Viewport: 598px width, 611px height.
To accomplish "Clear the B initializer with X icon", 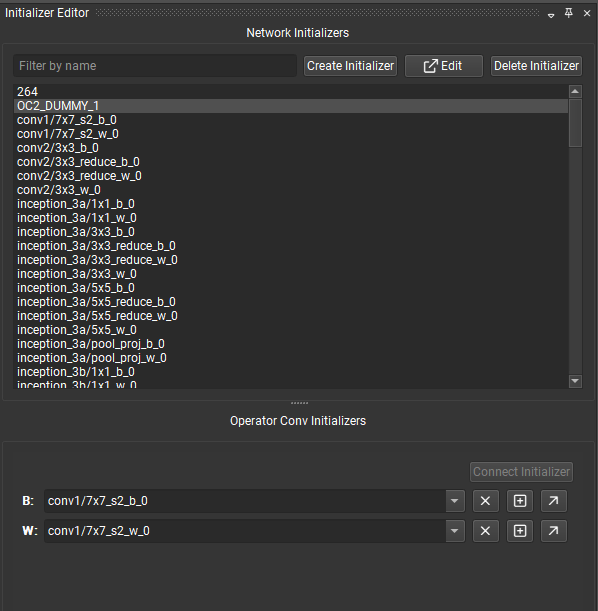I will 485,501.
